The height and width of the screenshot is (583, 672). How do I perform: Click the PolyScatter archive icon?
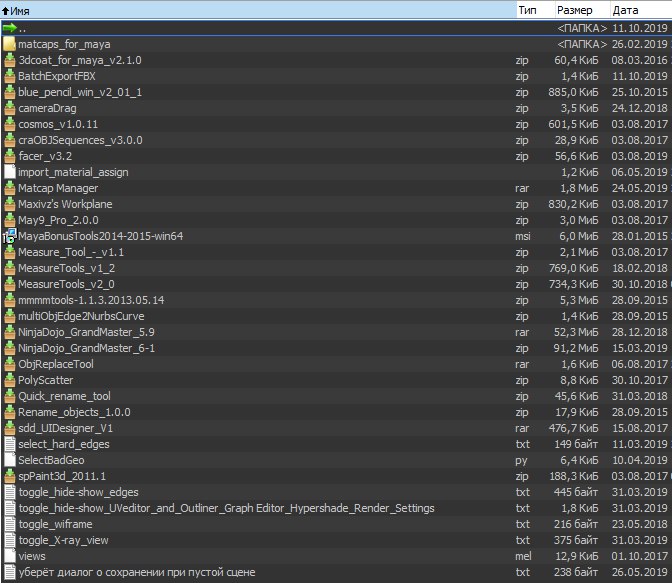pos(9,380)
